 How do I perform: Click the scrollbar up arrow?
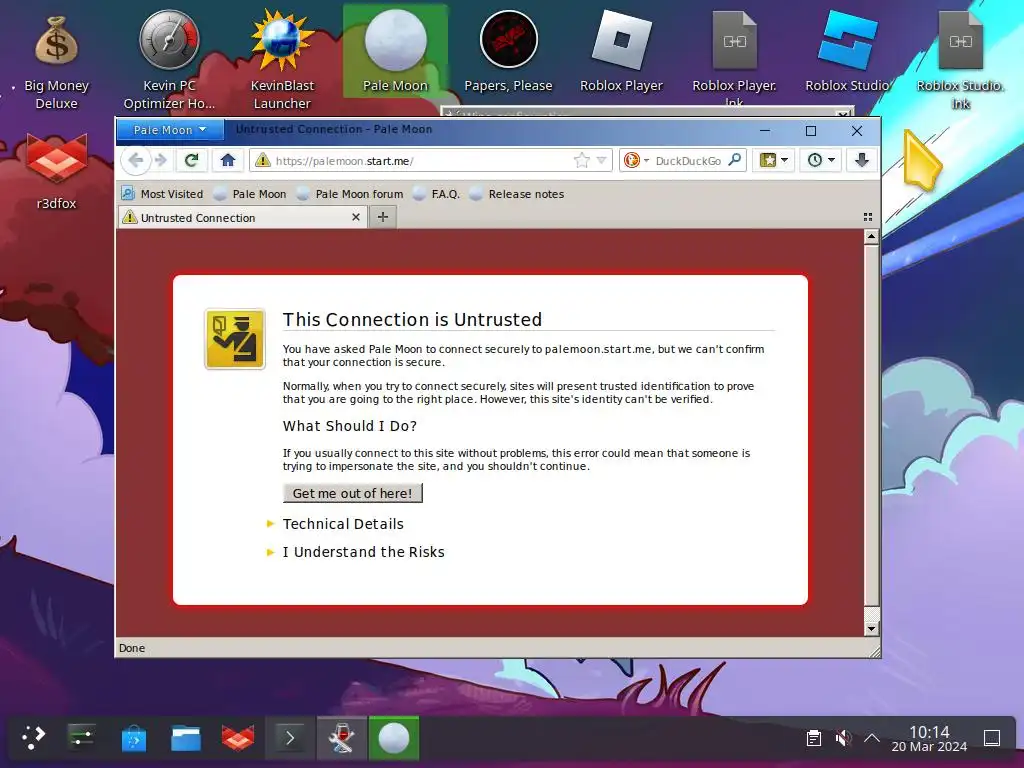tap(871, 236)
